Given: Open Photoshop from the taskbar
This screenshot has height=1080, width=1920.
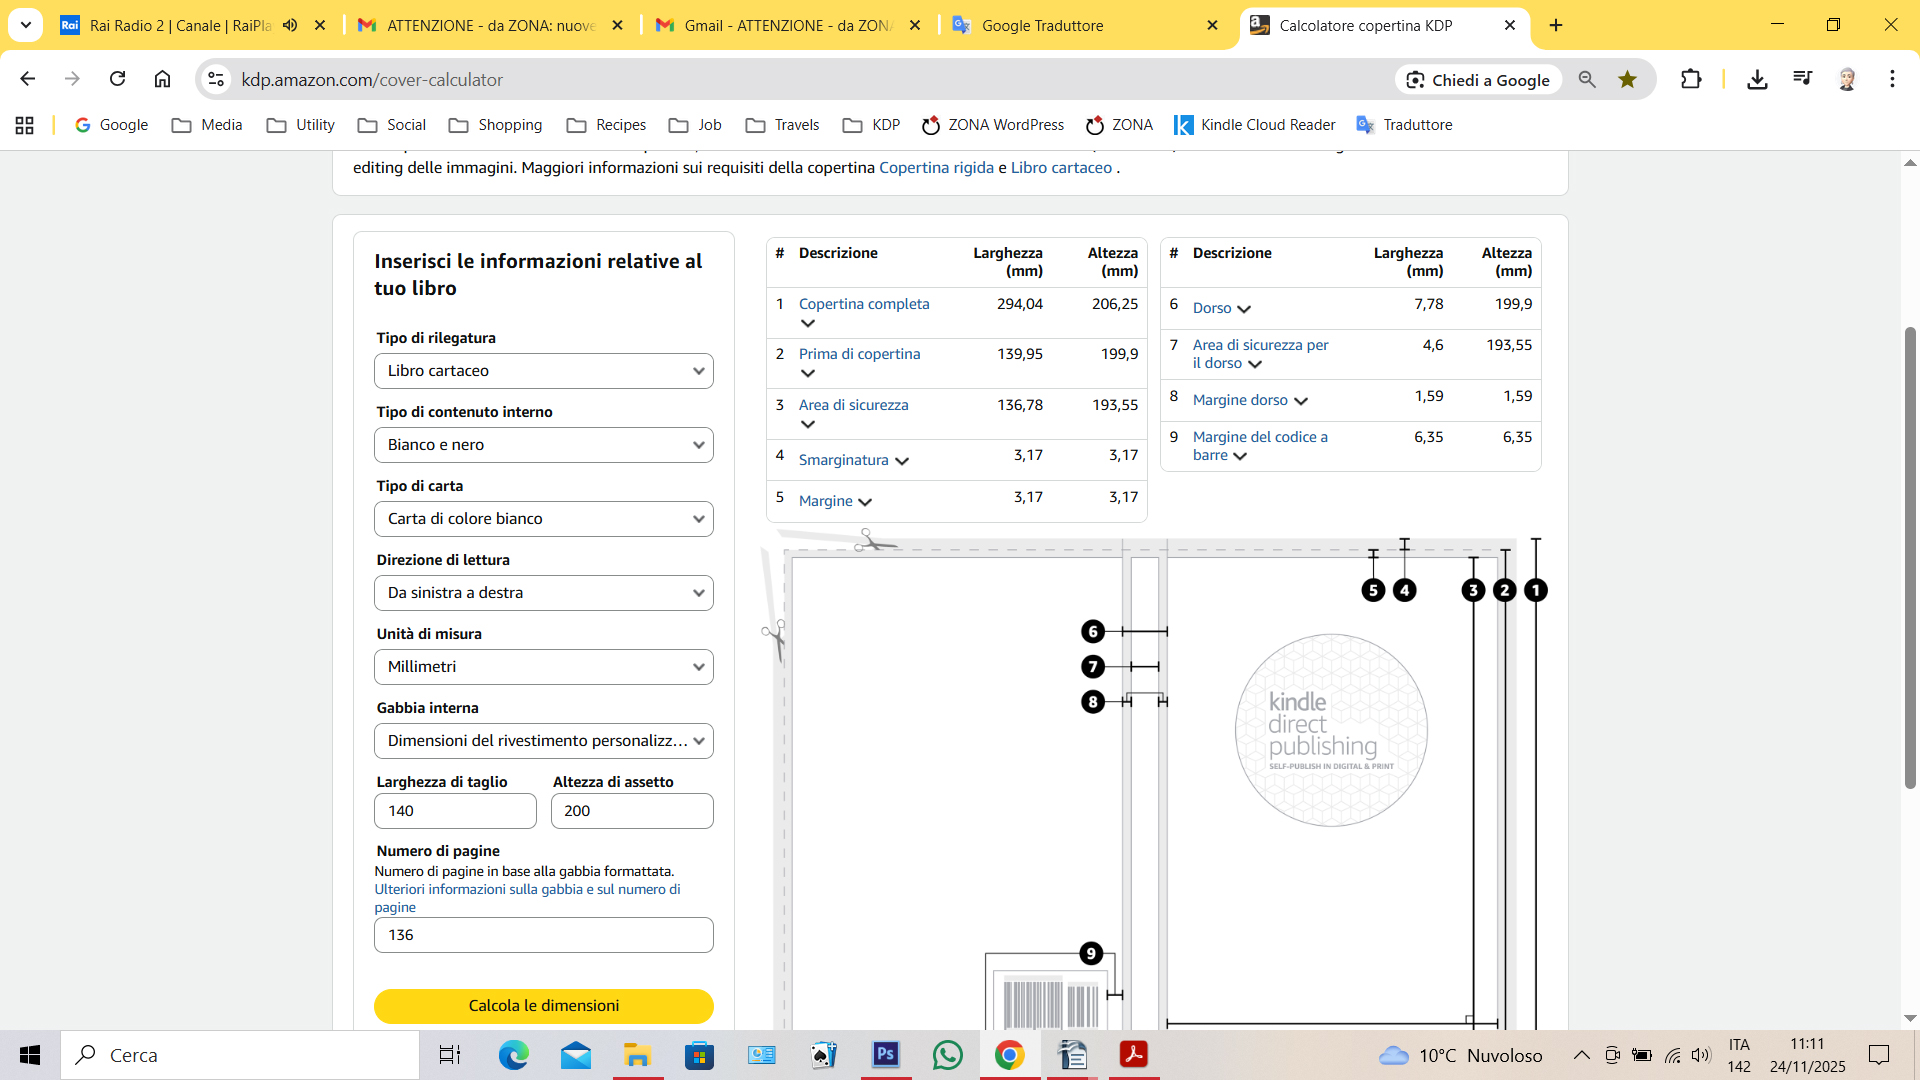Looking at the screenshot, I should pos(886,1055).
